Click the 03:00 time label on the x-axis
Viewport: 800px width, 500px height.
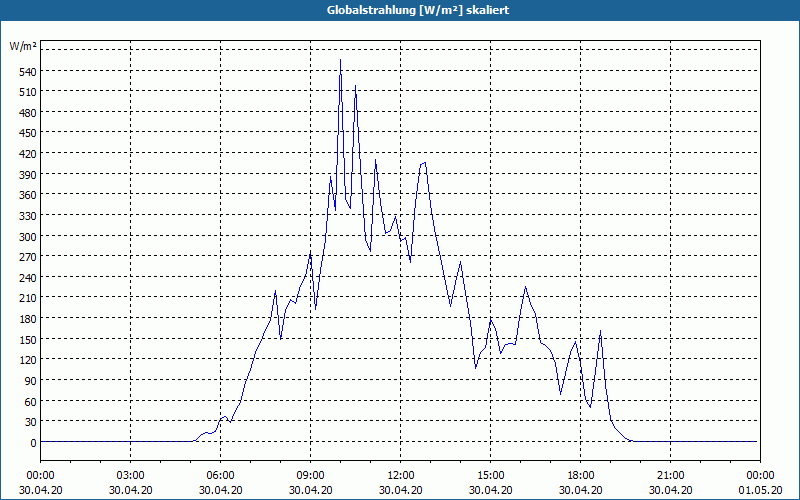(131, 476)
